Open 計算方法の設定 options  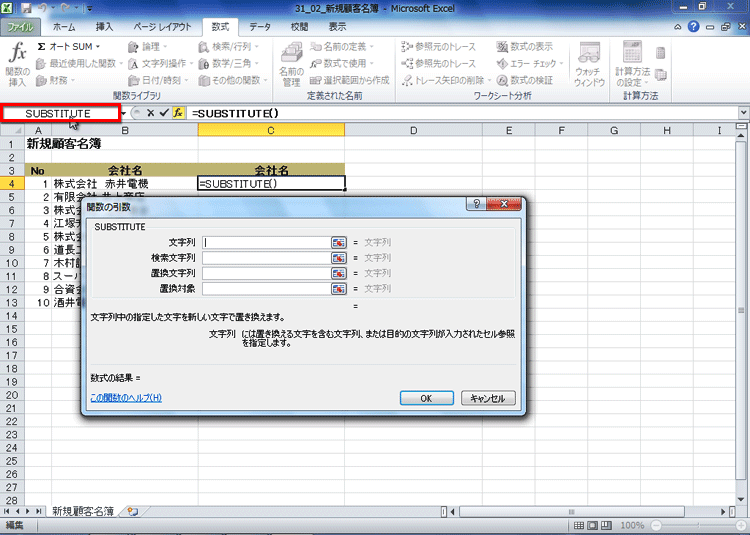click(632, 64)
